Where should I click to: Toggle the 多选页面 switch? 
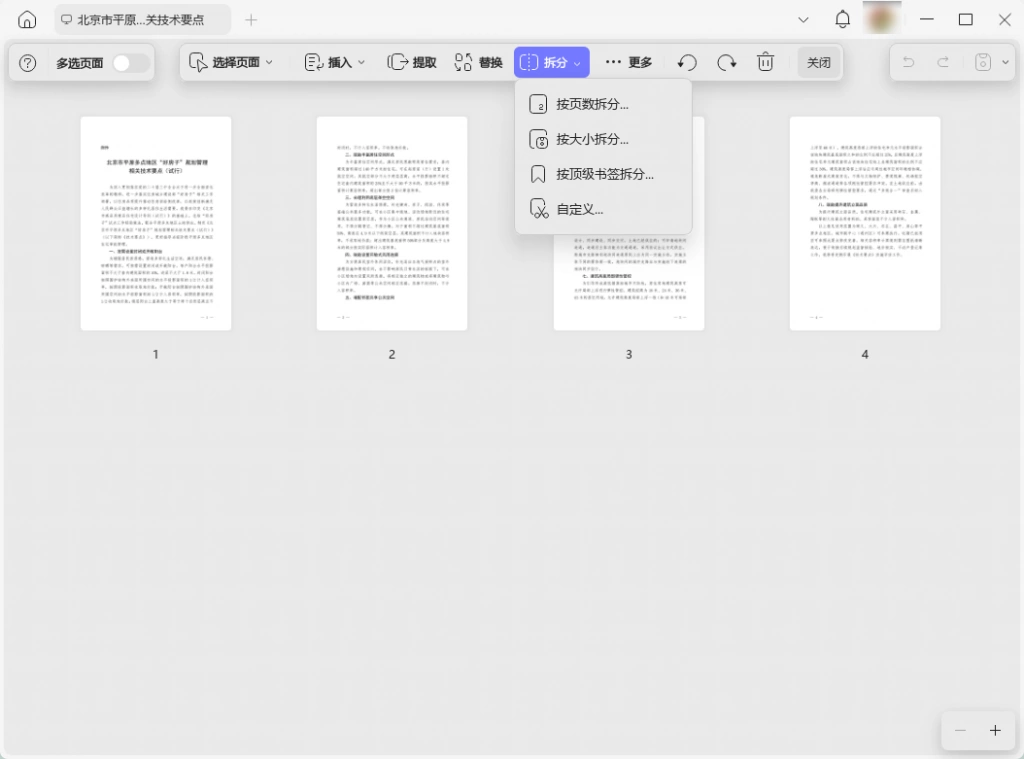131,63
